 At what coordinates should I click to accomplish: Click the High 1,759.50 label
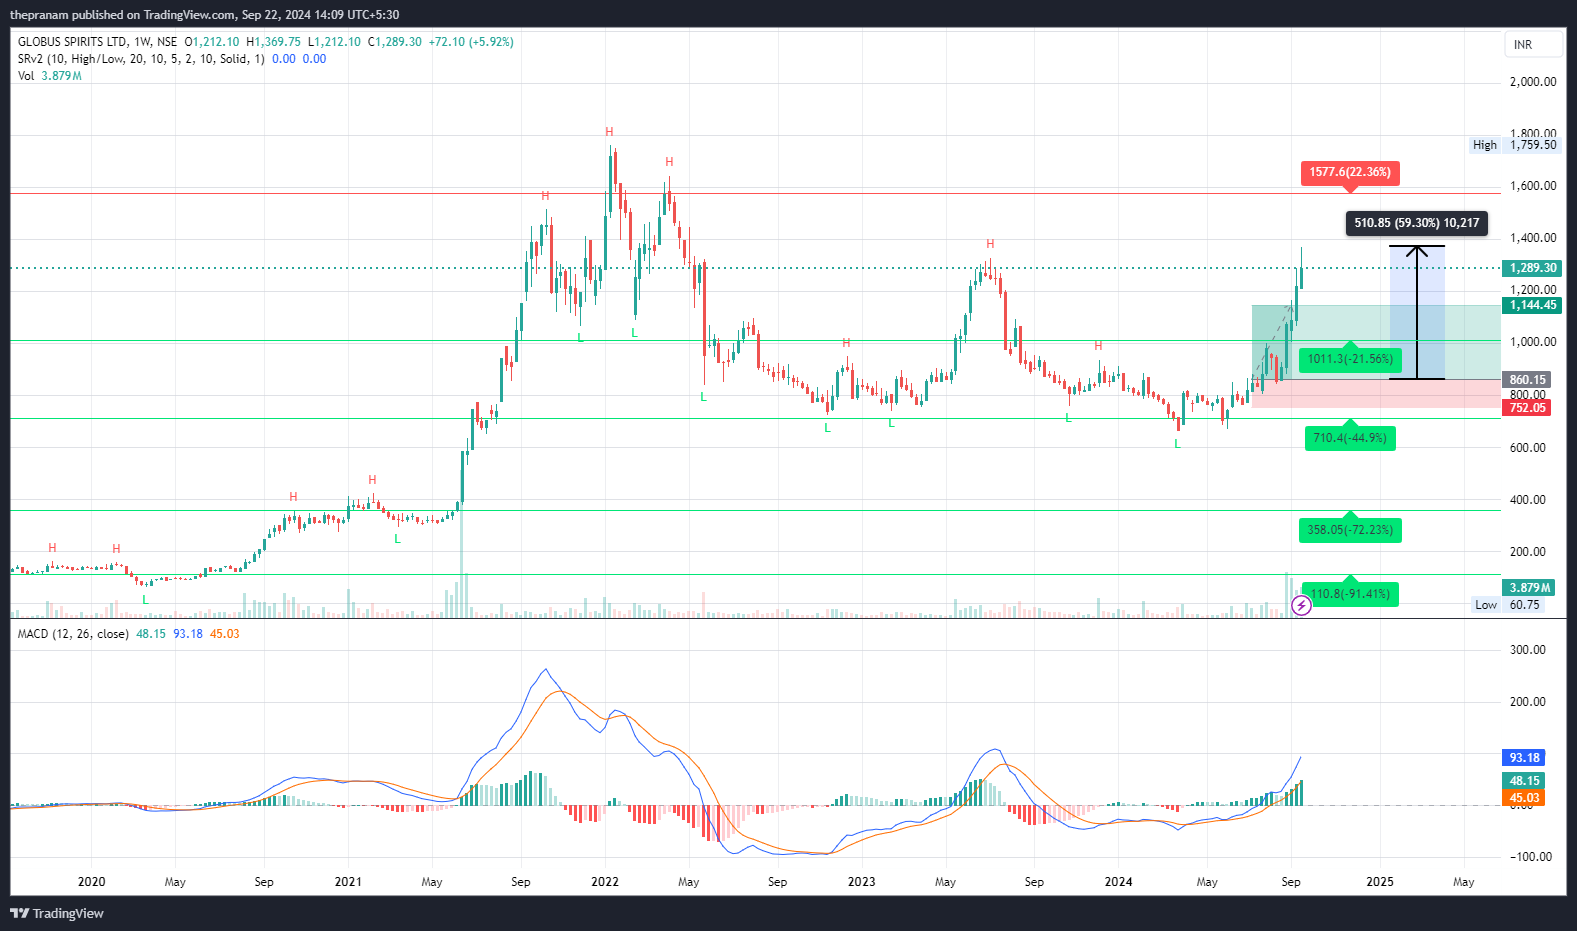[1515, 145]
